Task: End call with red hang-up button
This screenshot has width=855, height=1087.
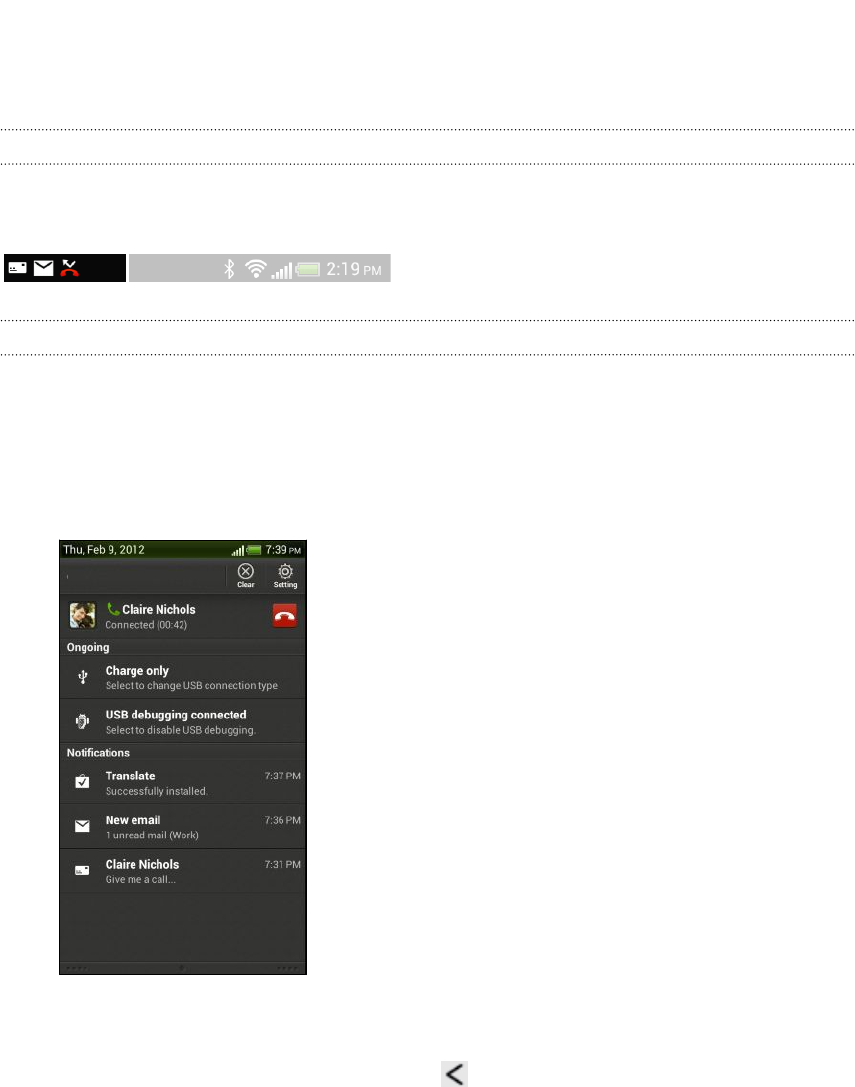Action: click(285, 616)
